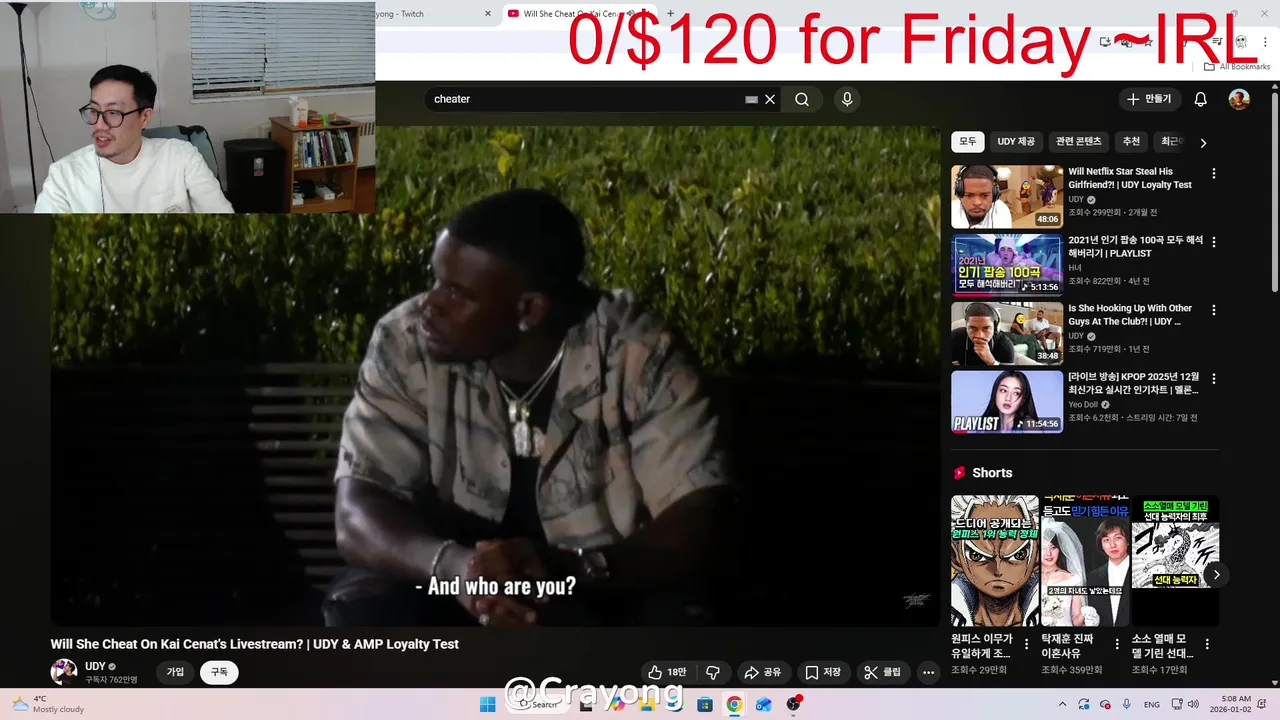Toggle the 구독 subscribe button
Viewport: 1280px width, 720px height.
click(219, 672)
